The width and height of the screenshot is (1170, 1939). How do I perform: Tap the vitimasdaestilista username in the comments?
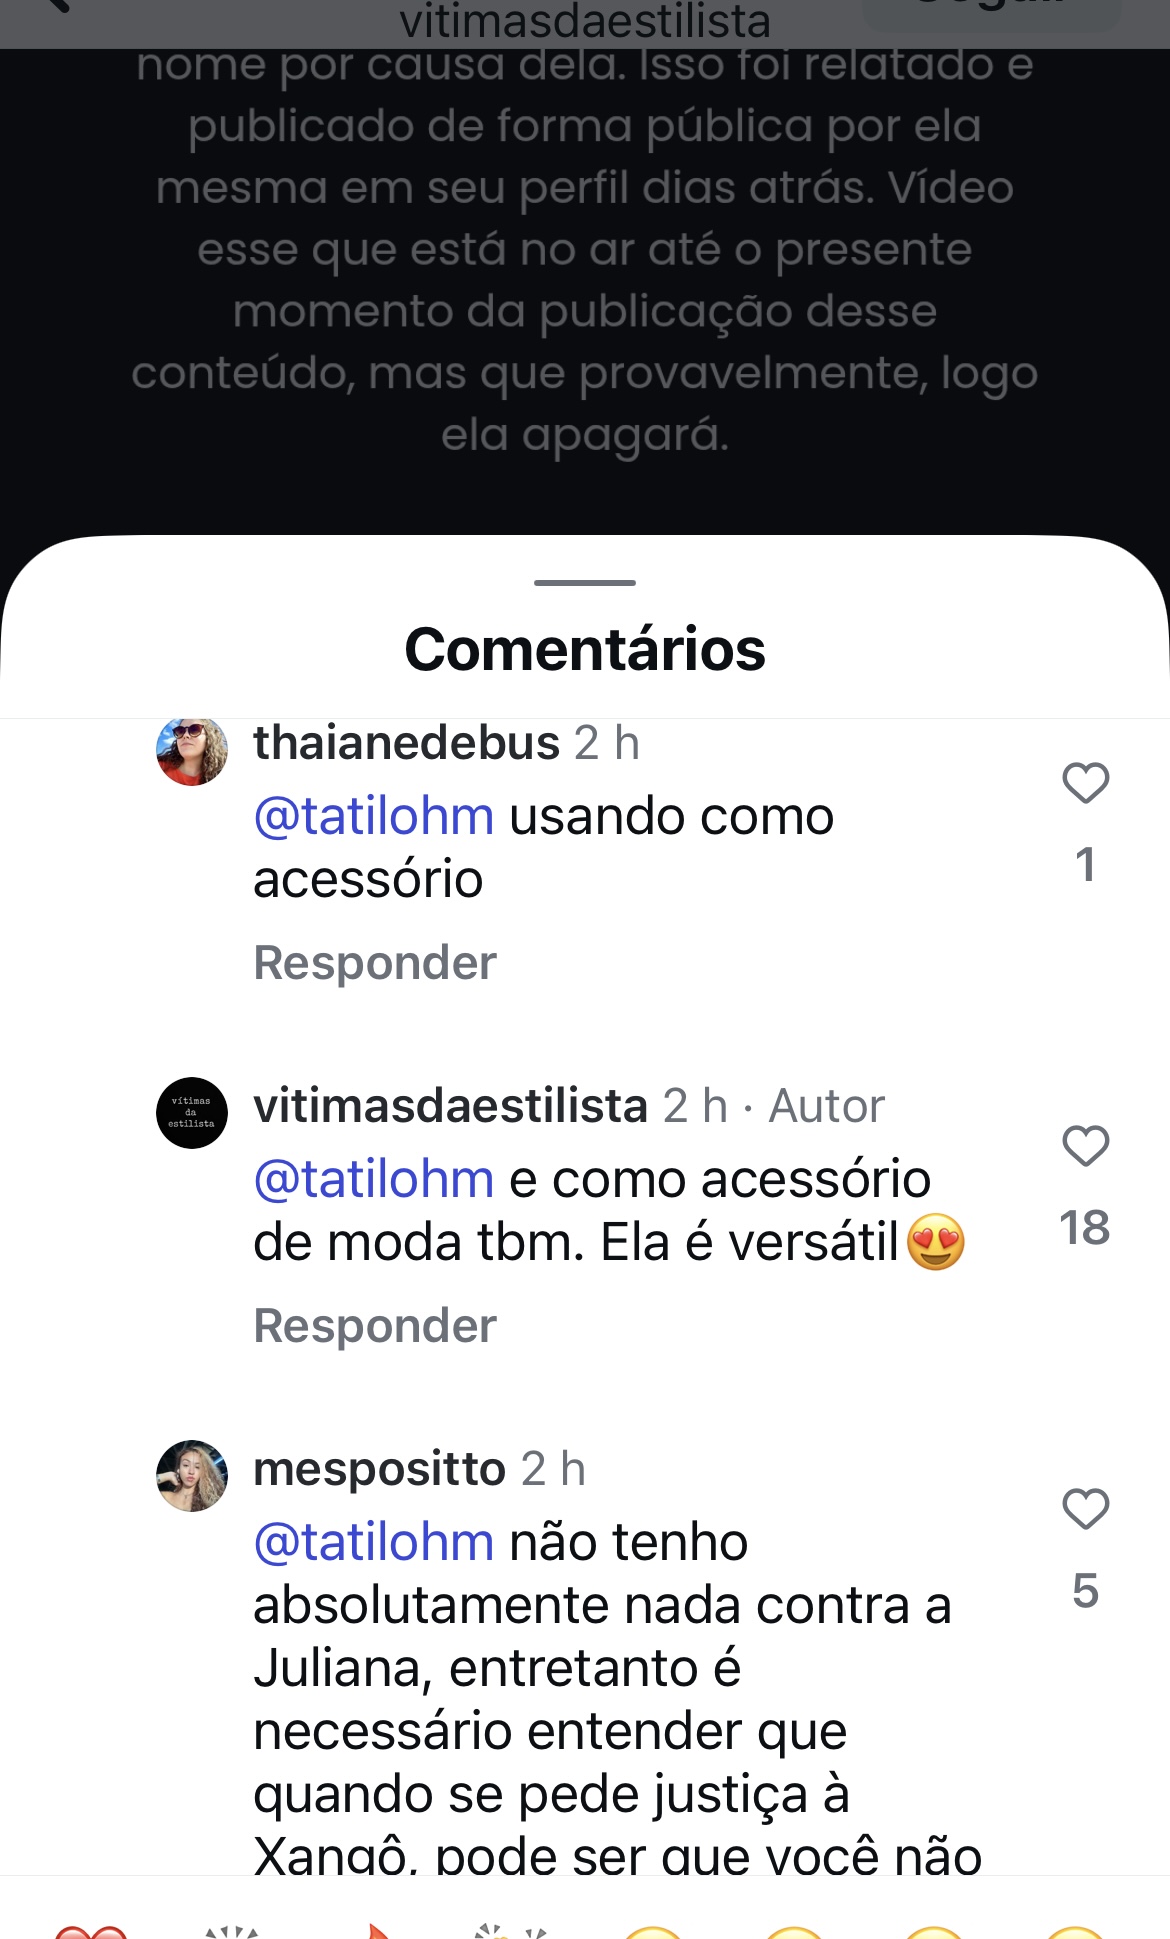coord(450,1106)
